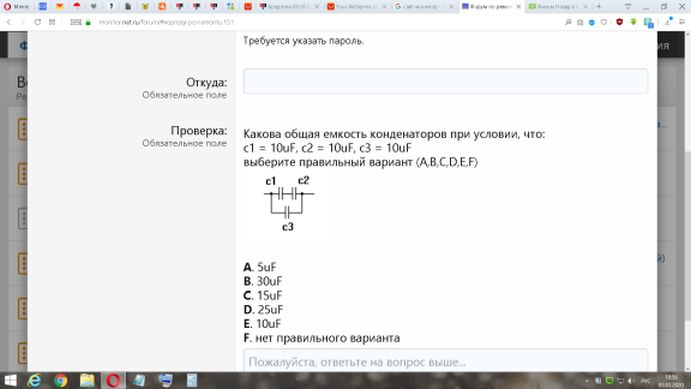Screen dimensions: 691x389
Task: Open the pinned question mark tab
Action: point(111,6)
